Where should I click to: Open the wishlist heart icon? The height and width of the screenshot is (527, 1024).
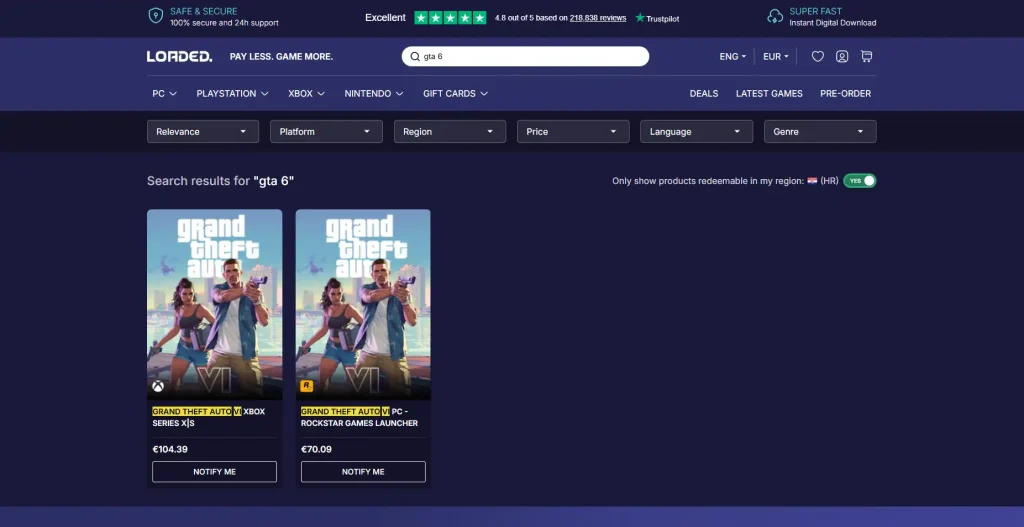pos(818,56)
